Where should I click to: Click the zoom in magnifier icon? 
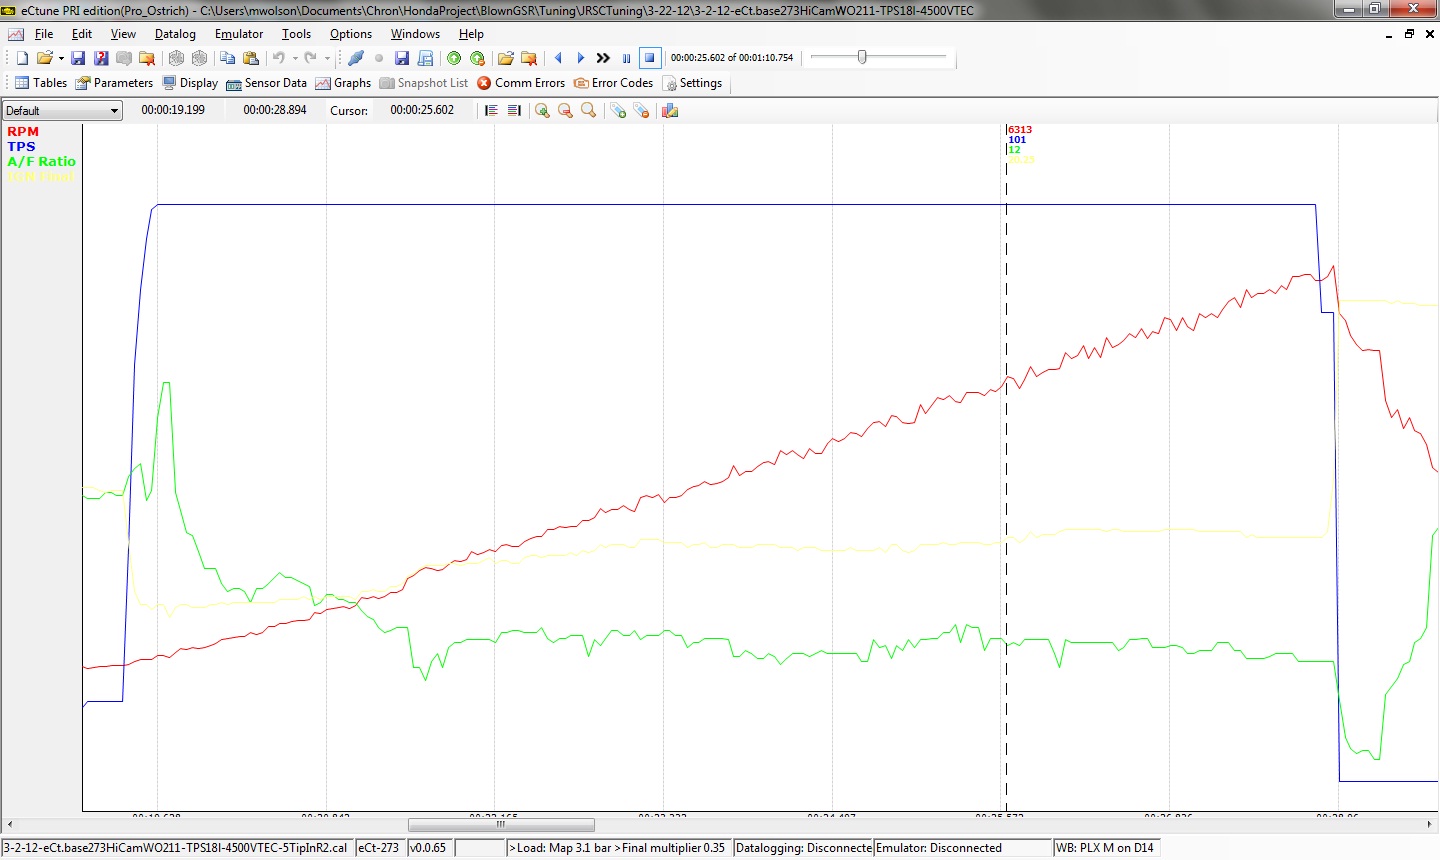coord(542,111)
